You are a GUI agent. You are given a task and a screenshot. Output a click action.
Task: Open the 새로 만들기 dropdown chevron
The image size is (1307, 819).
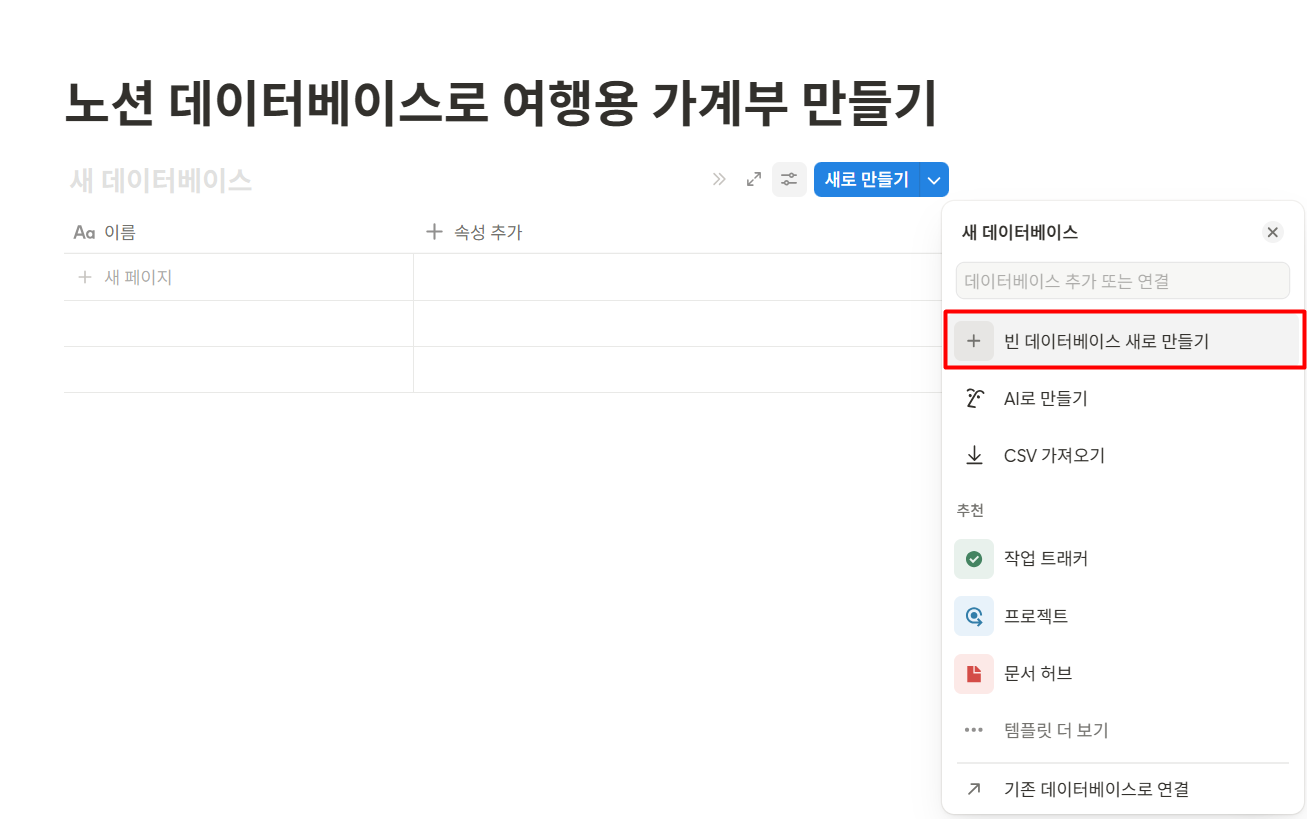click(x=933, y=179)
